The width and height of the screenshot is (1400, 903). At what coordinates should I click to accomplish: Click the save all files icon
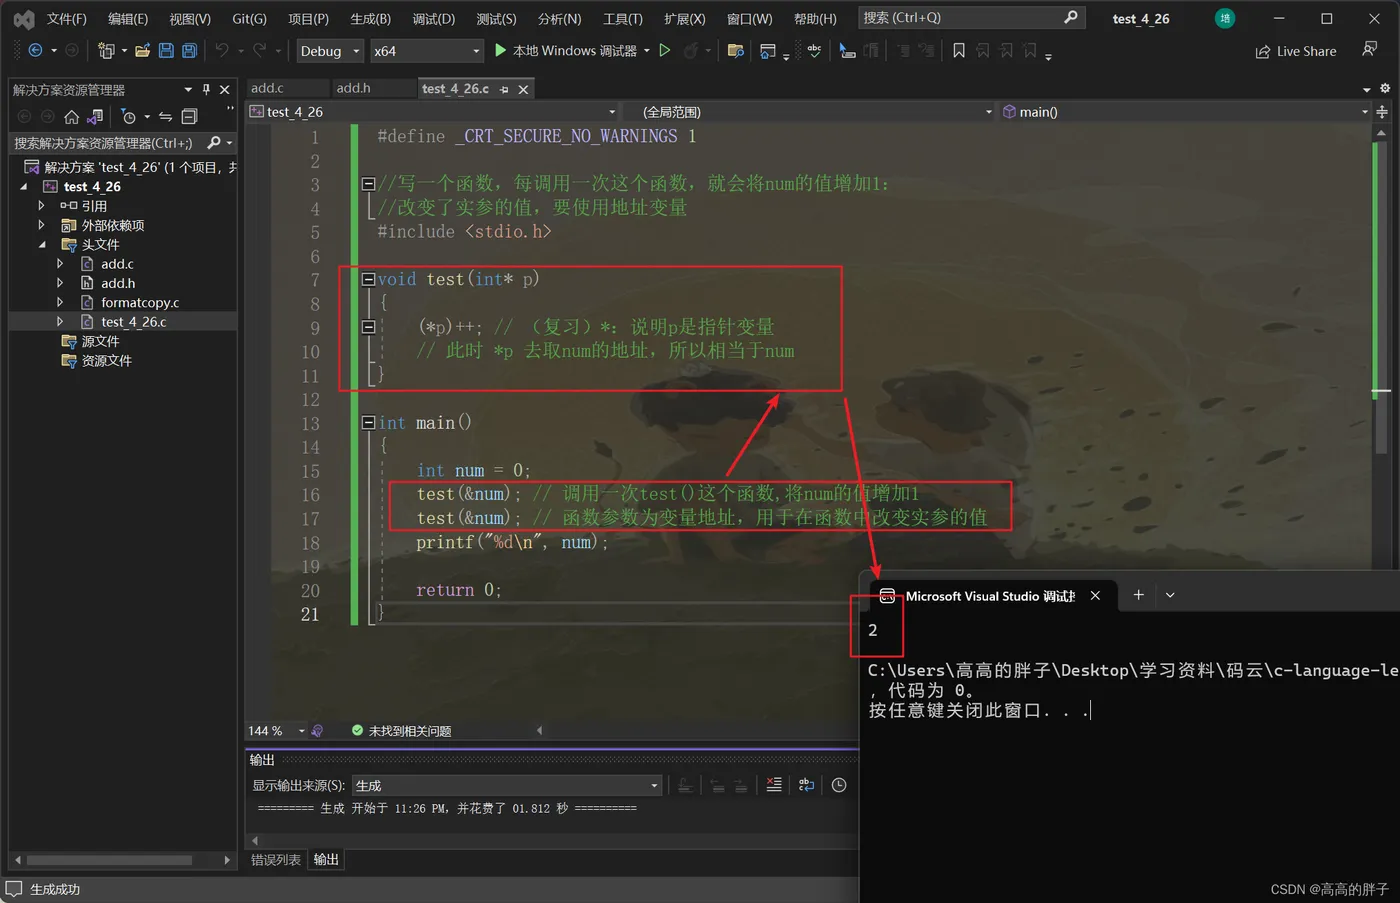click(189, 50)
